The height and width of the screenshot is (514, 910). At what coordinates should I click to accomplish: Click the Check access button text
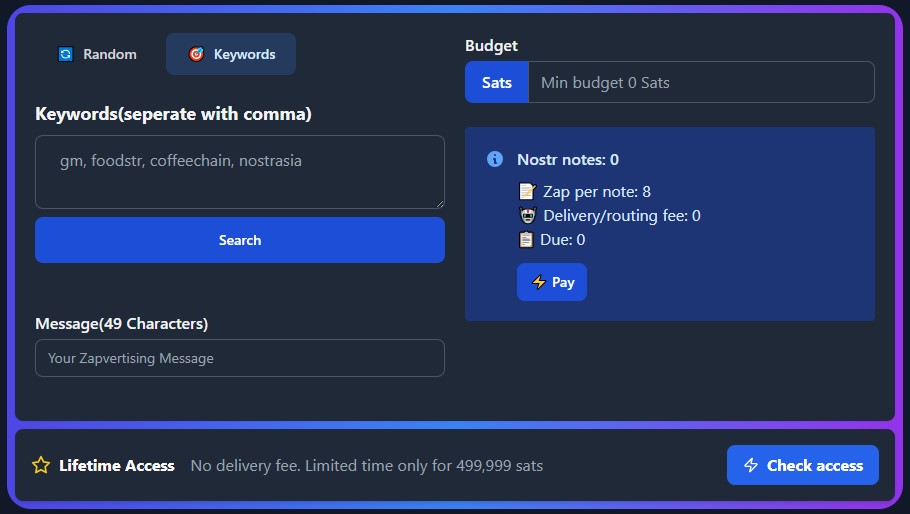click(x=814, y=465)
